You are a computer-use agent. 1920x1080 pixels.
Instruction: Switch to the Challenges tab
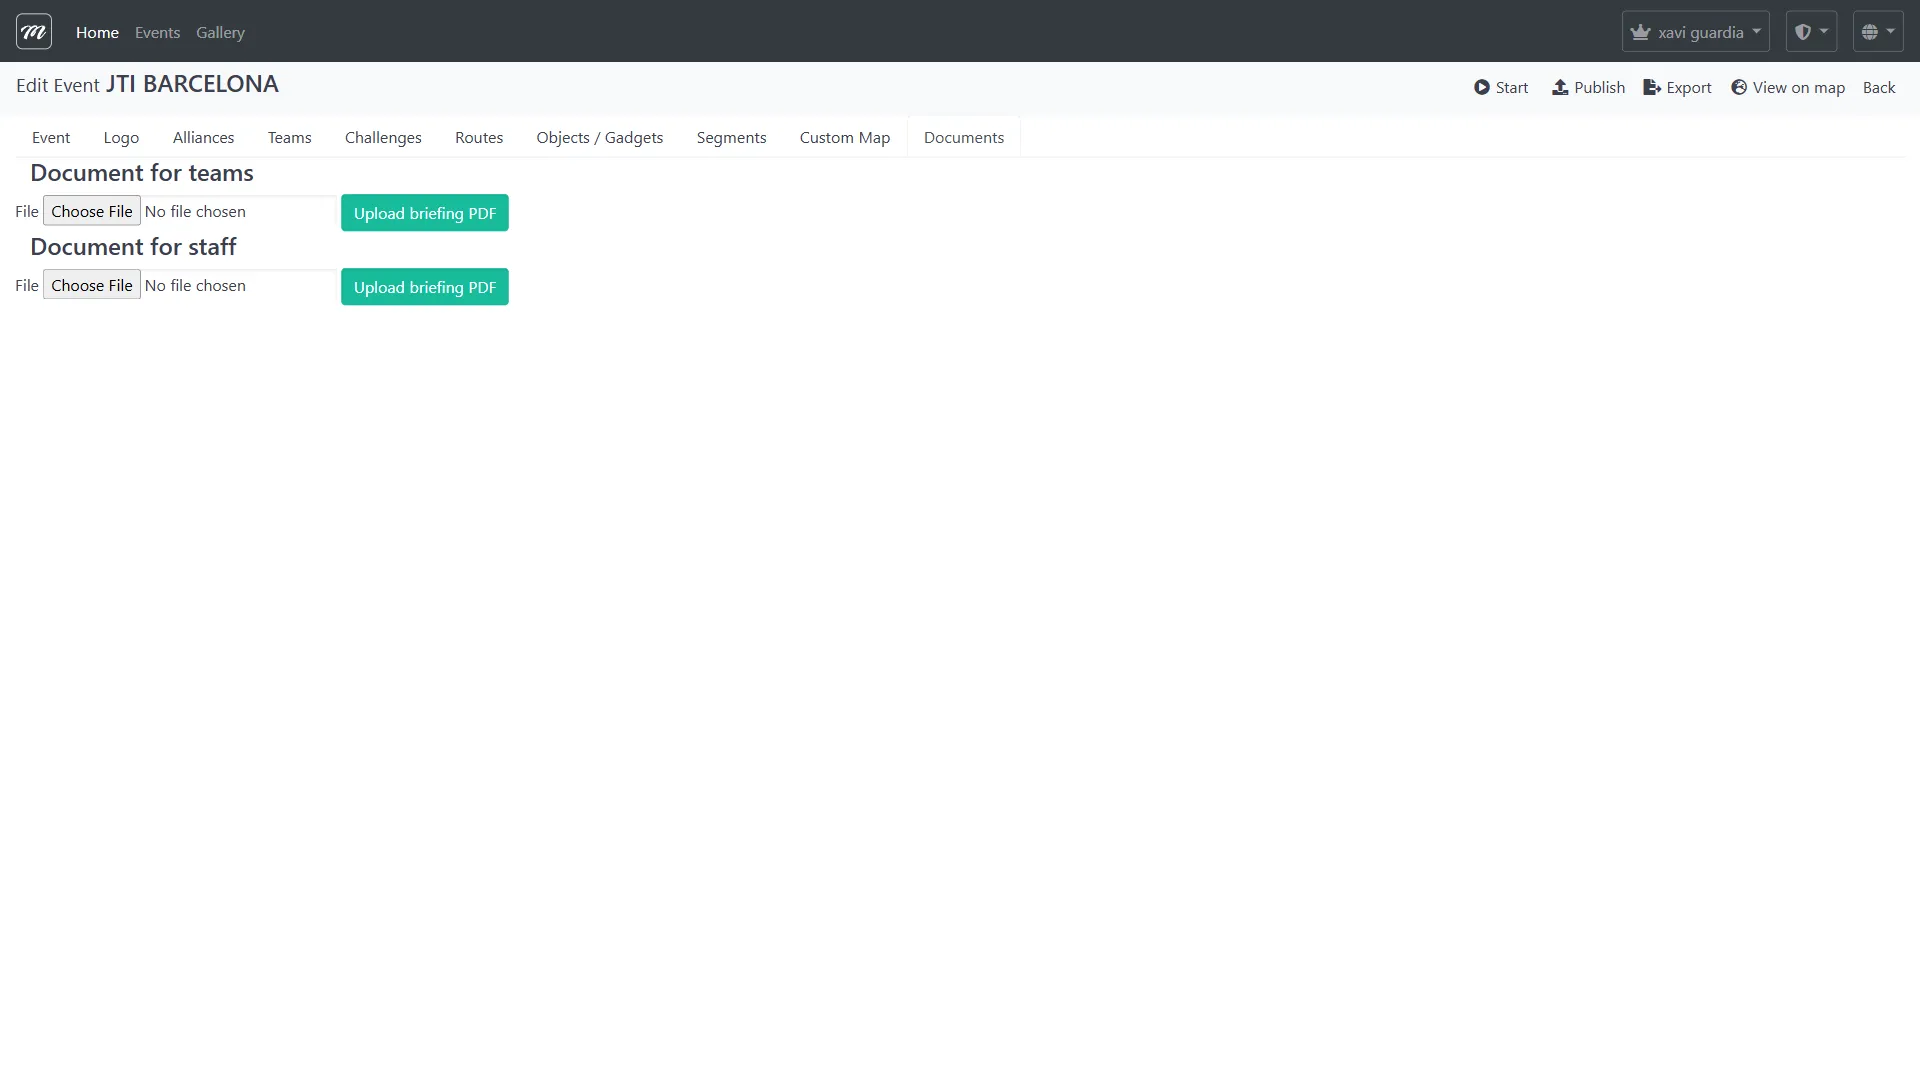[383, 137]
